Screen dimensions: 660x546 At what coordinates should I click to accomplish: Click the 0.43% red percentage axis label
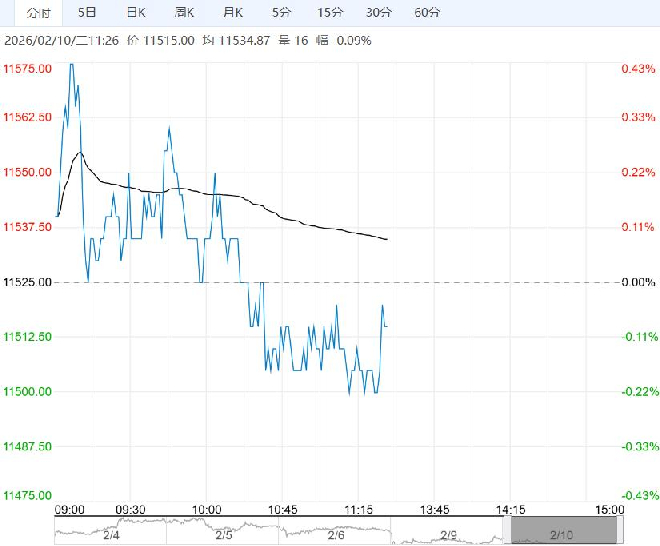(637, 68)
